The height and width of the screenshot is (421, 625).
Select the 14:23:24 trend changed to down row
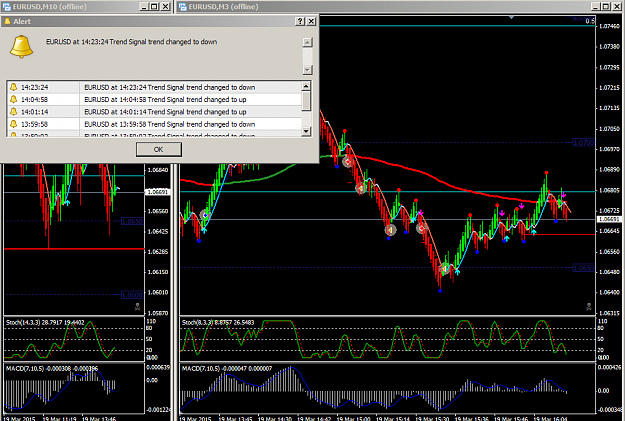(154, 87)
